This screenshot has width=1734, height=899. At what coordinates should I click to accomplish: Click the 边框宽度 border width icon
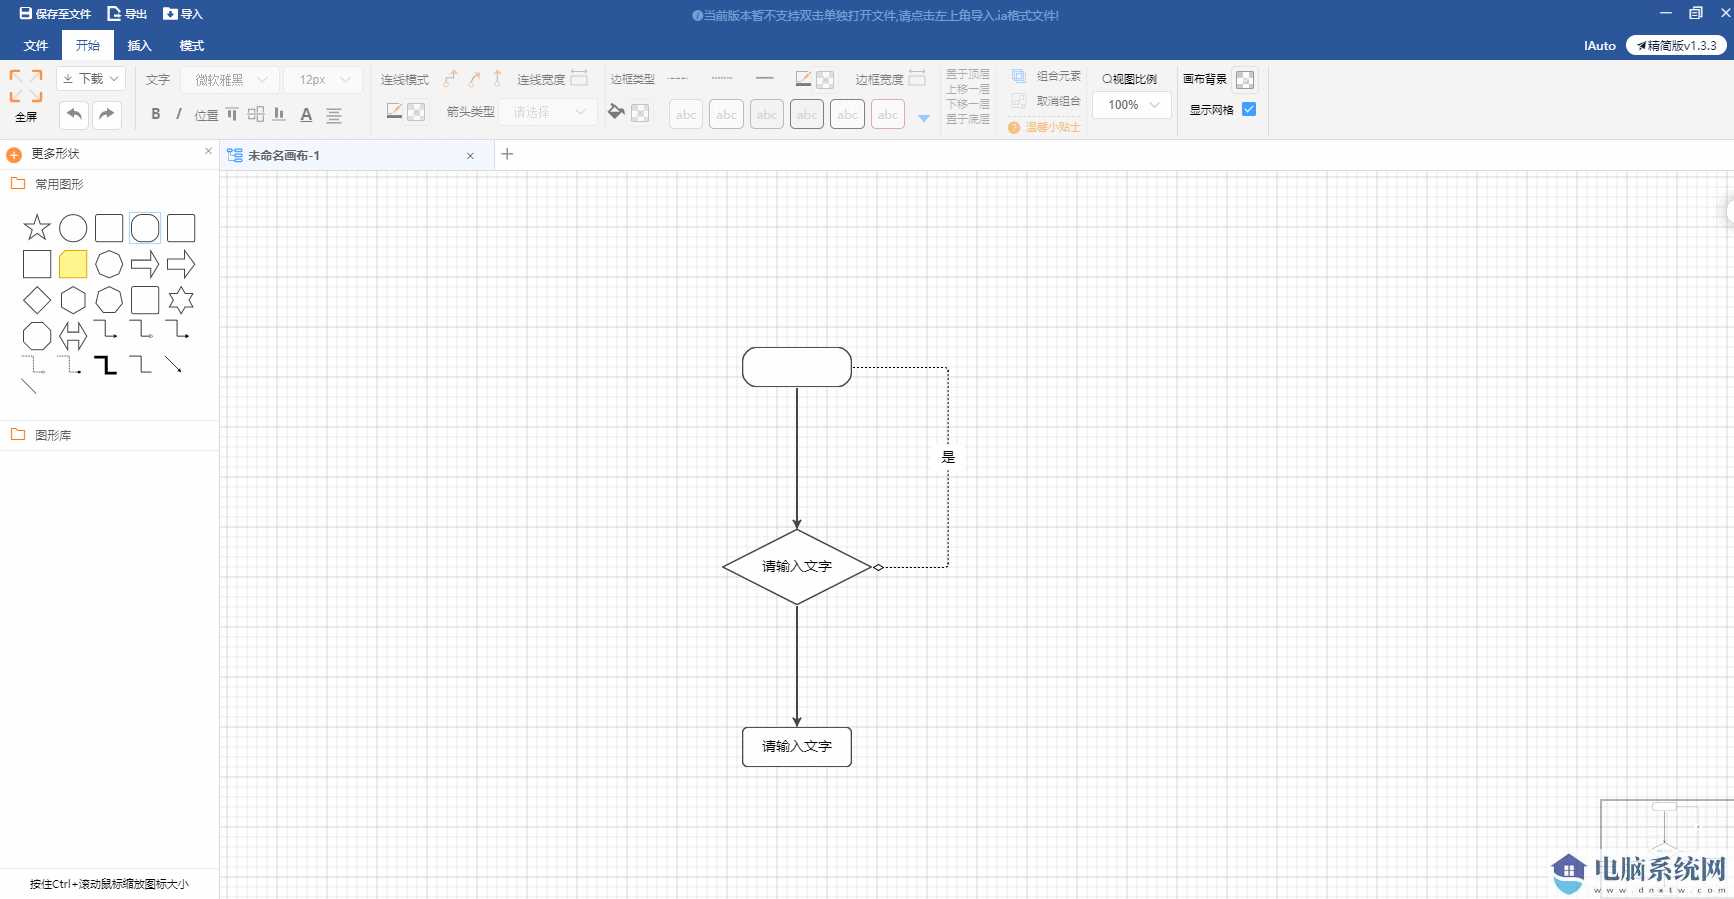tap(917, 78)
